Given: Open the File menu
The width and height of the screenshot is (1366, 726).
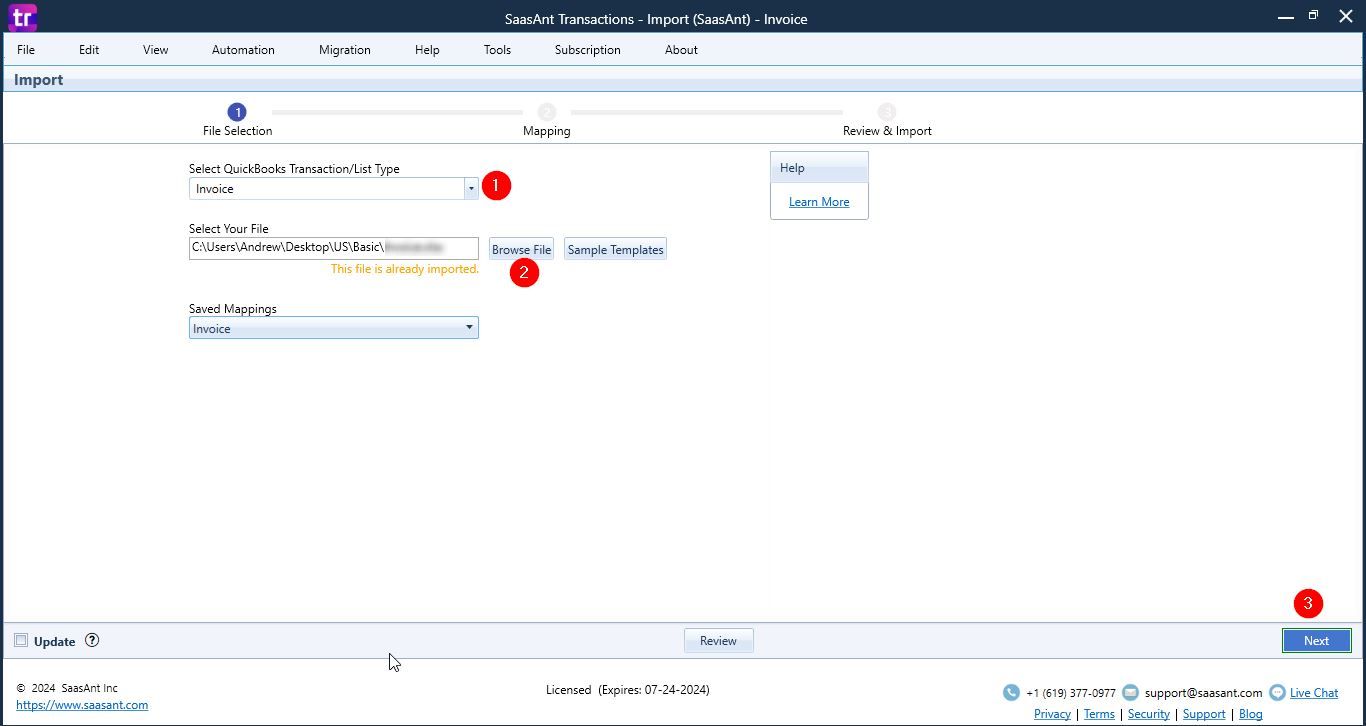Looking at the screenshot, I should (26, 49).
